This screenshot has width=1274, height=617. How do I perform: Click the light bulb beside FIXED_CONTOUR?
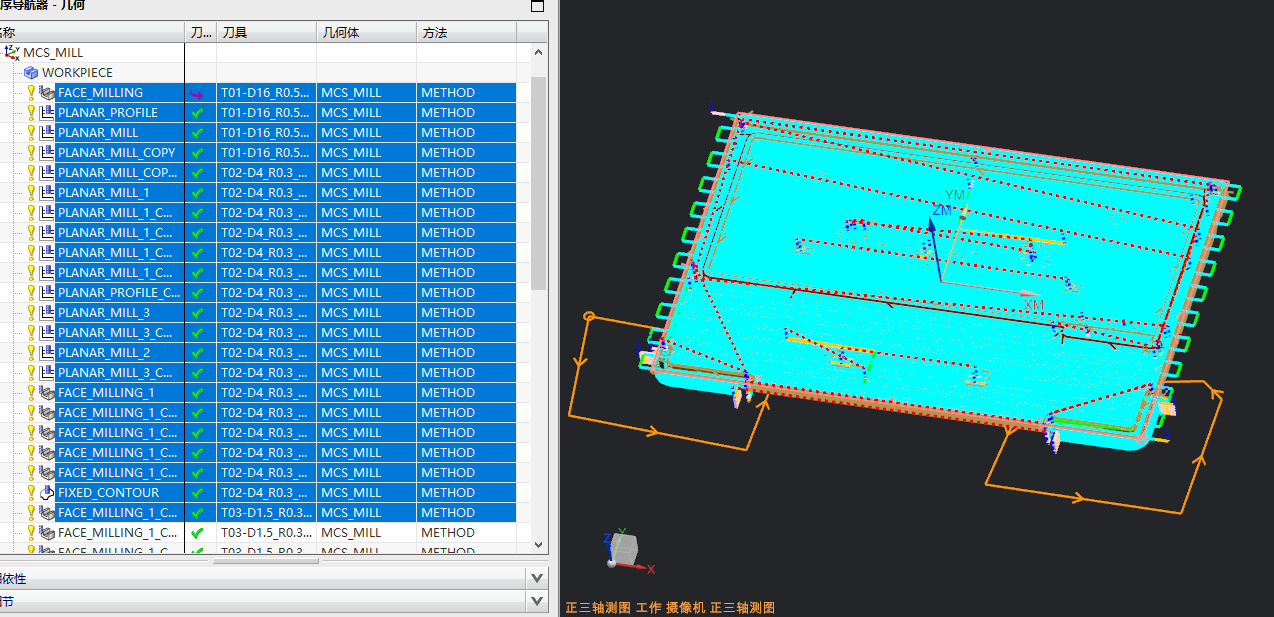pos(31,492)
